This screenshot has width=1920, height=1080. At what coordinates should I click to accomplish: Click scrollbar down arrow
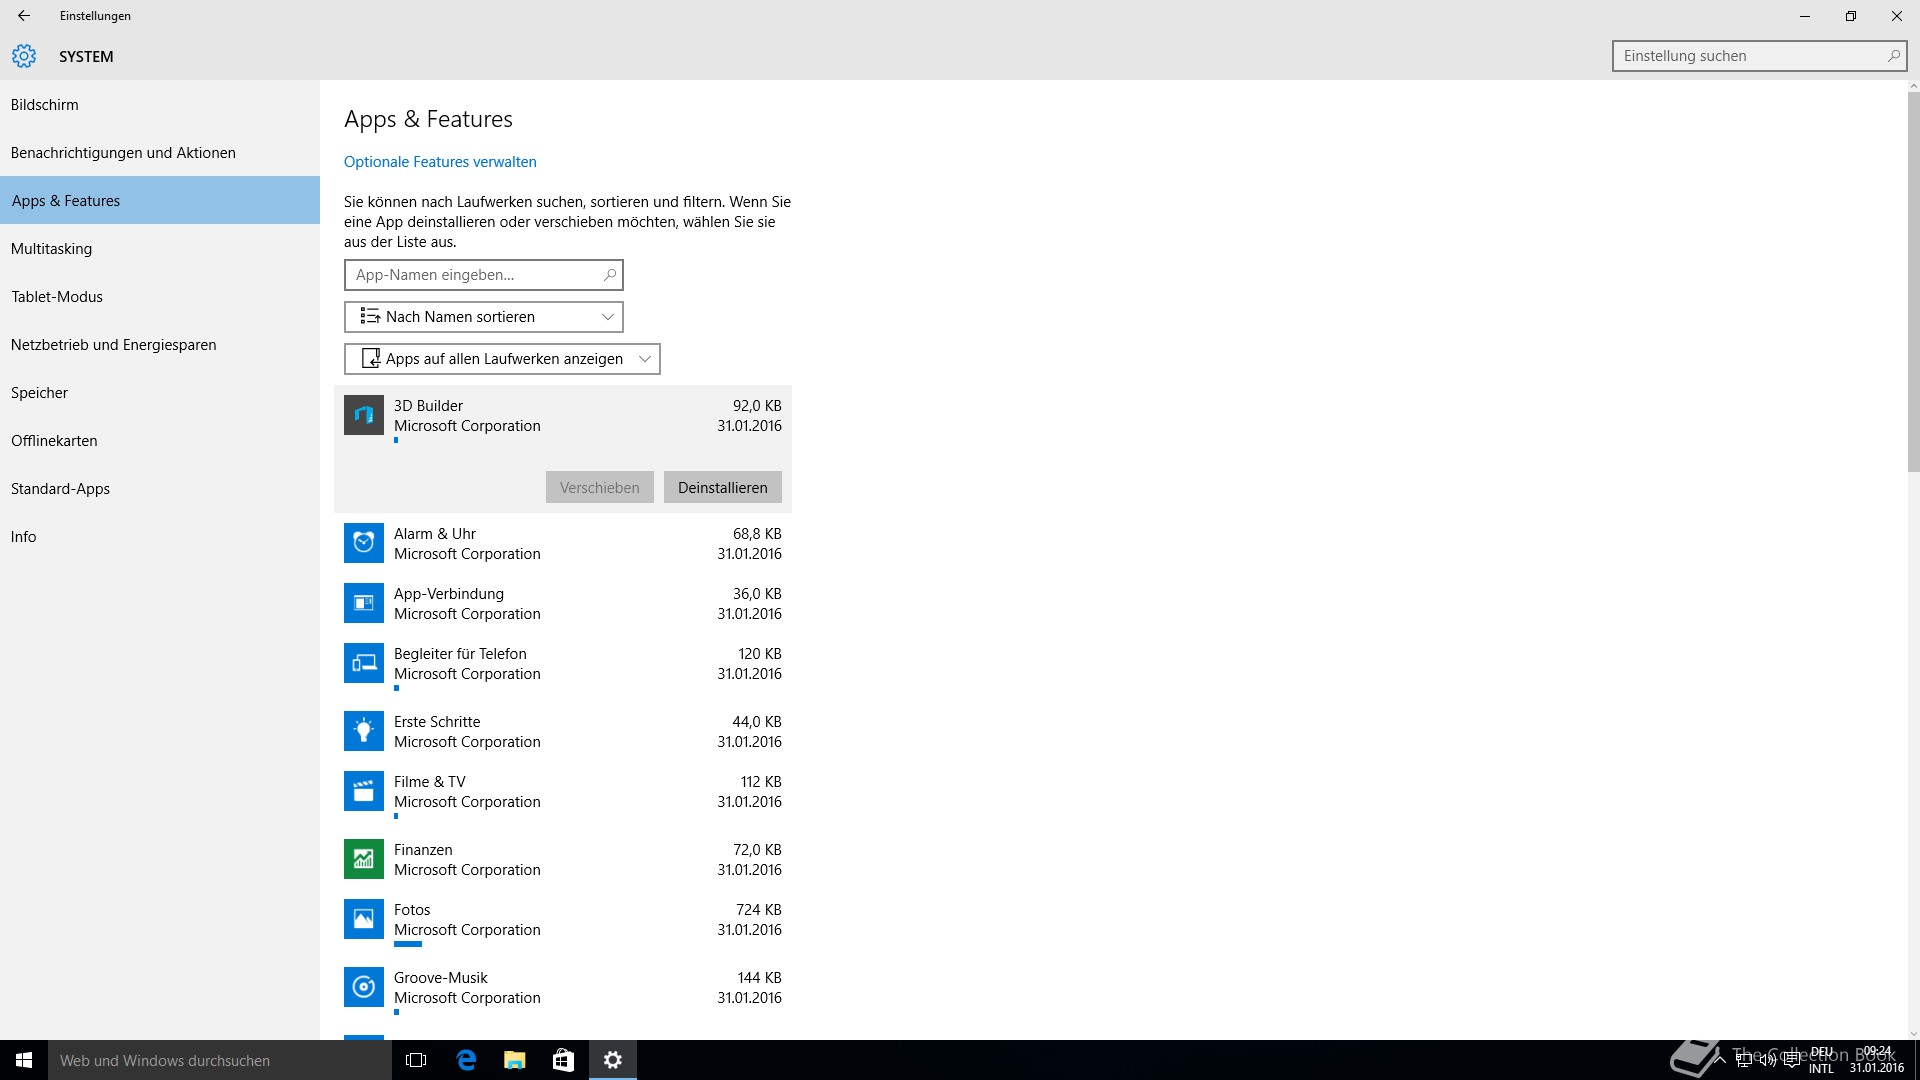point(1913,1034)
